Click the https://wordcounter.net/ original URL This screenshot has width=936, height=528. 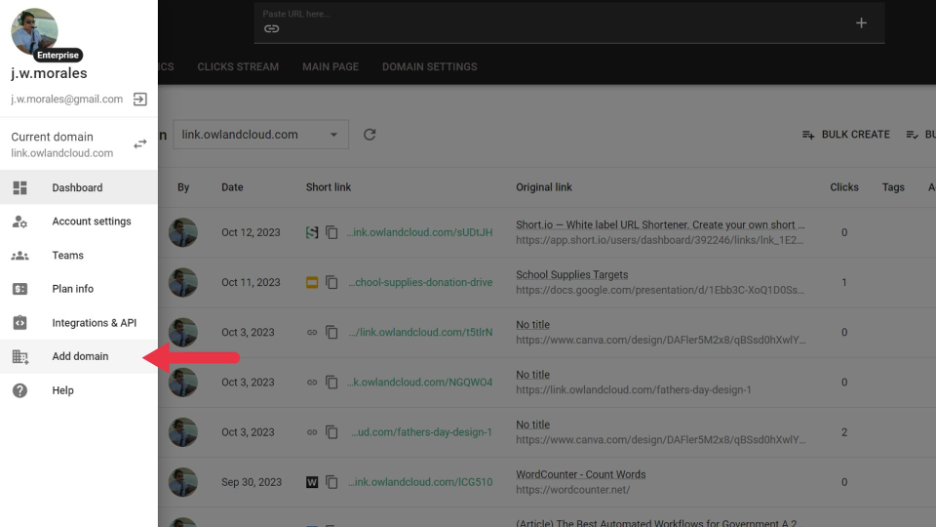tap(573, 490)
